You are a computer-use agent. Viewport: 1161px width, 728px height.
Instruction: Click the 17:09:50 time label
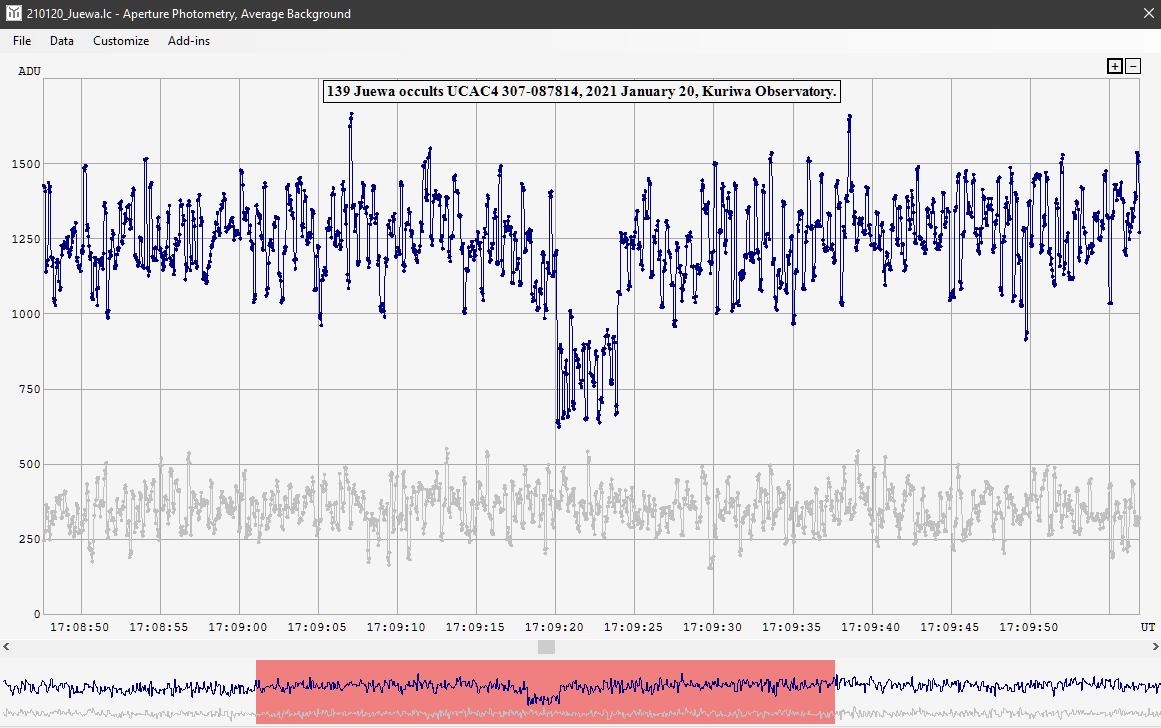point(1028,627)
